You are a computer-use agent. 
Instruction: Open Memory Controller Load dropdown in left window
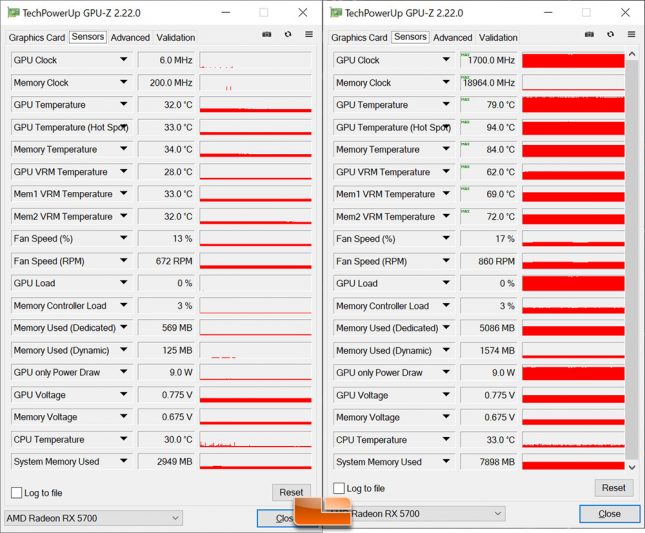pos(123,305)
